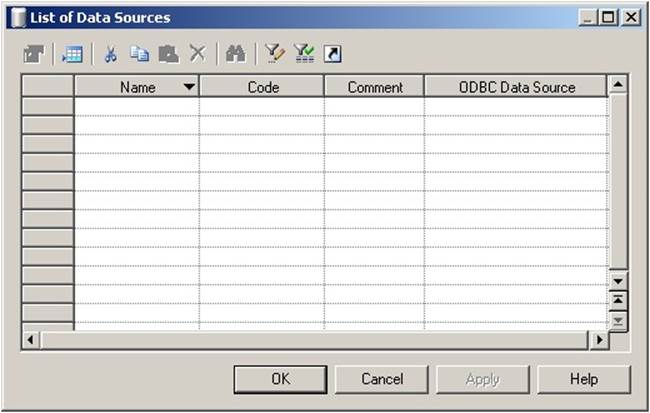This screenshot has width=650, height=413.
Task: Click the Add a Row icon
Action: (x=73, y=54)
